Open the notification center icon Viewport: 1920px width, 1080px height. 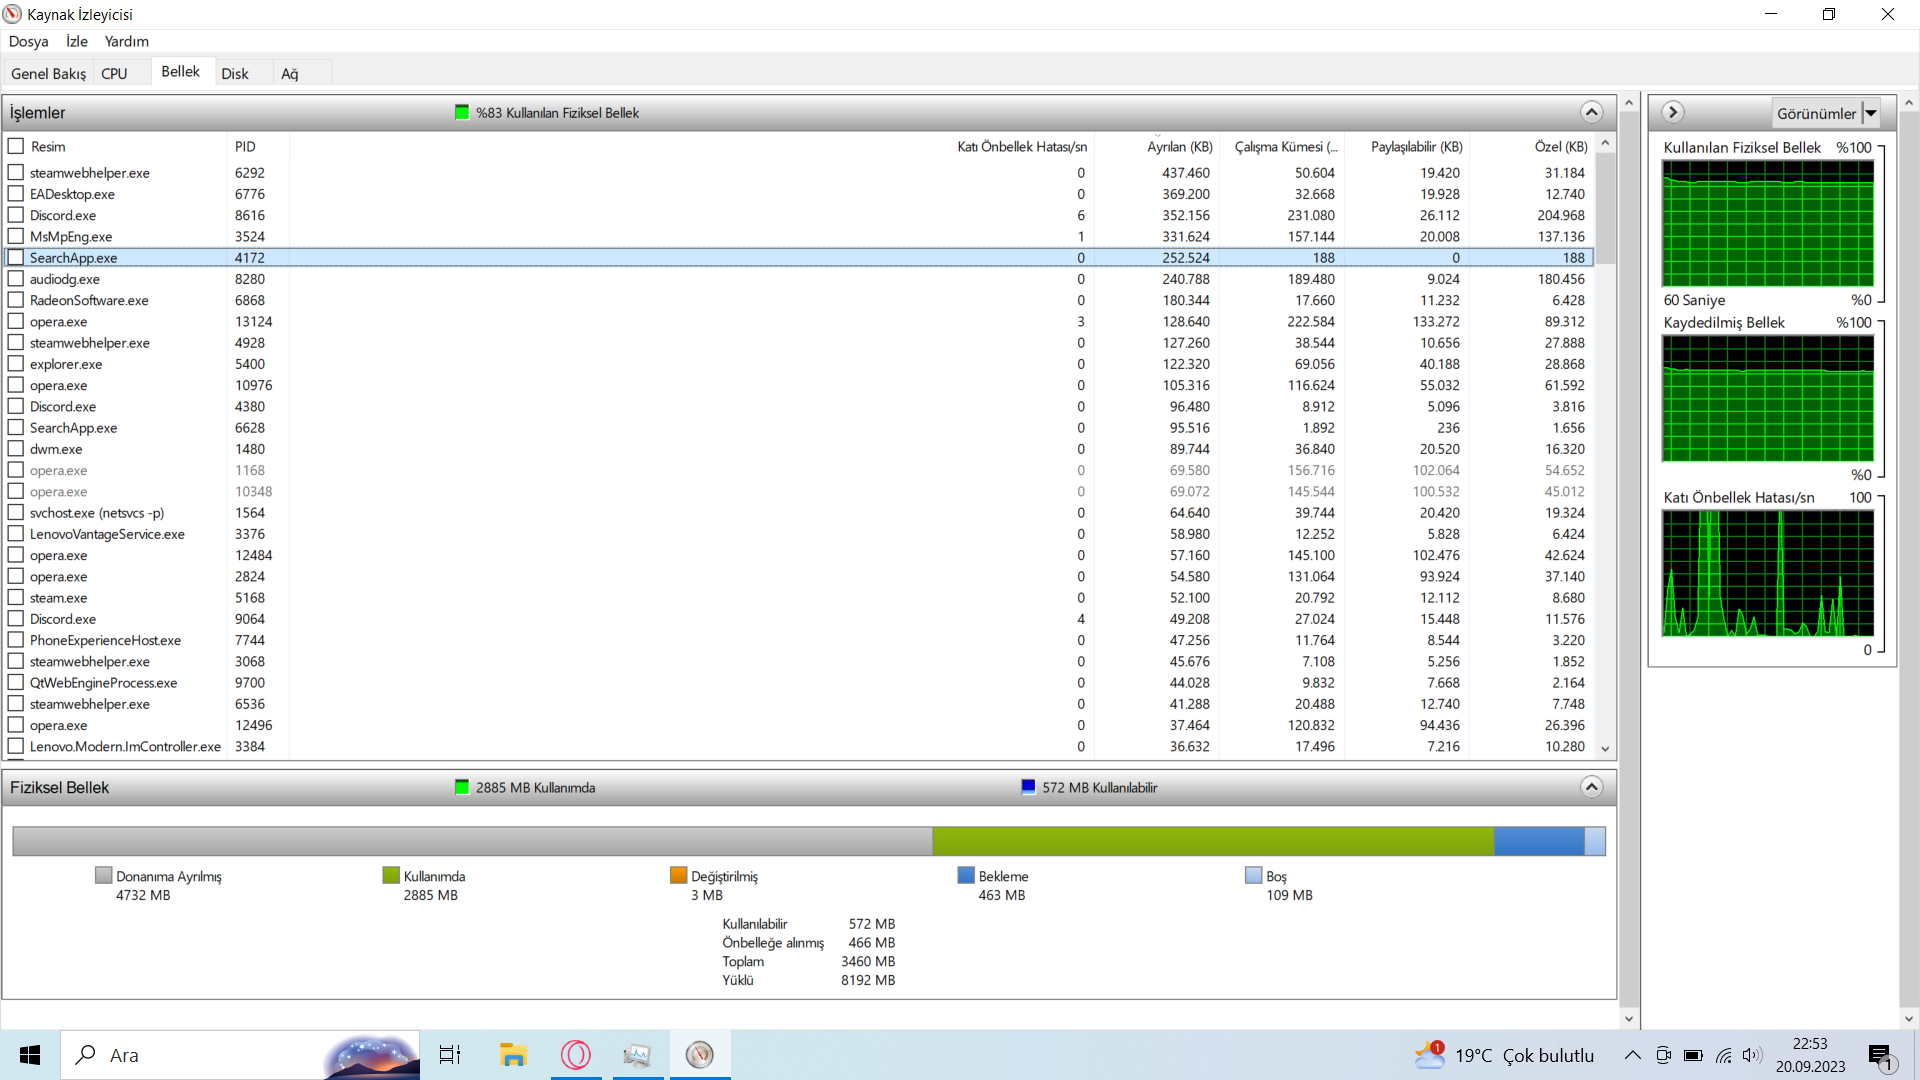1880,1056
